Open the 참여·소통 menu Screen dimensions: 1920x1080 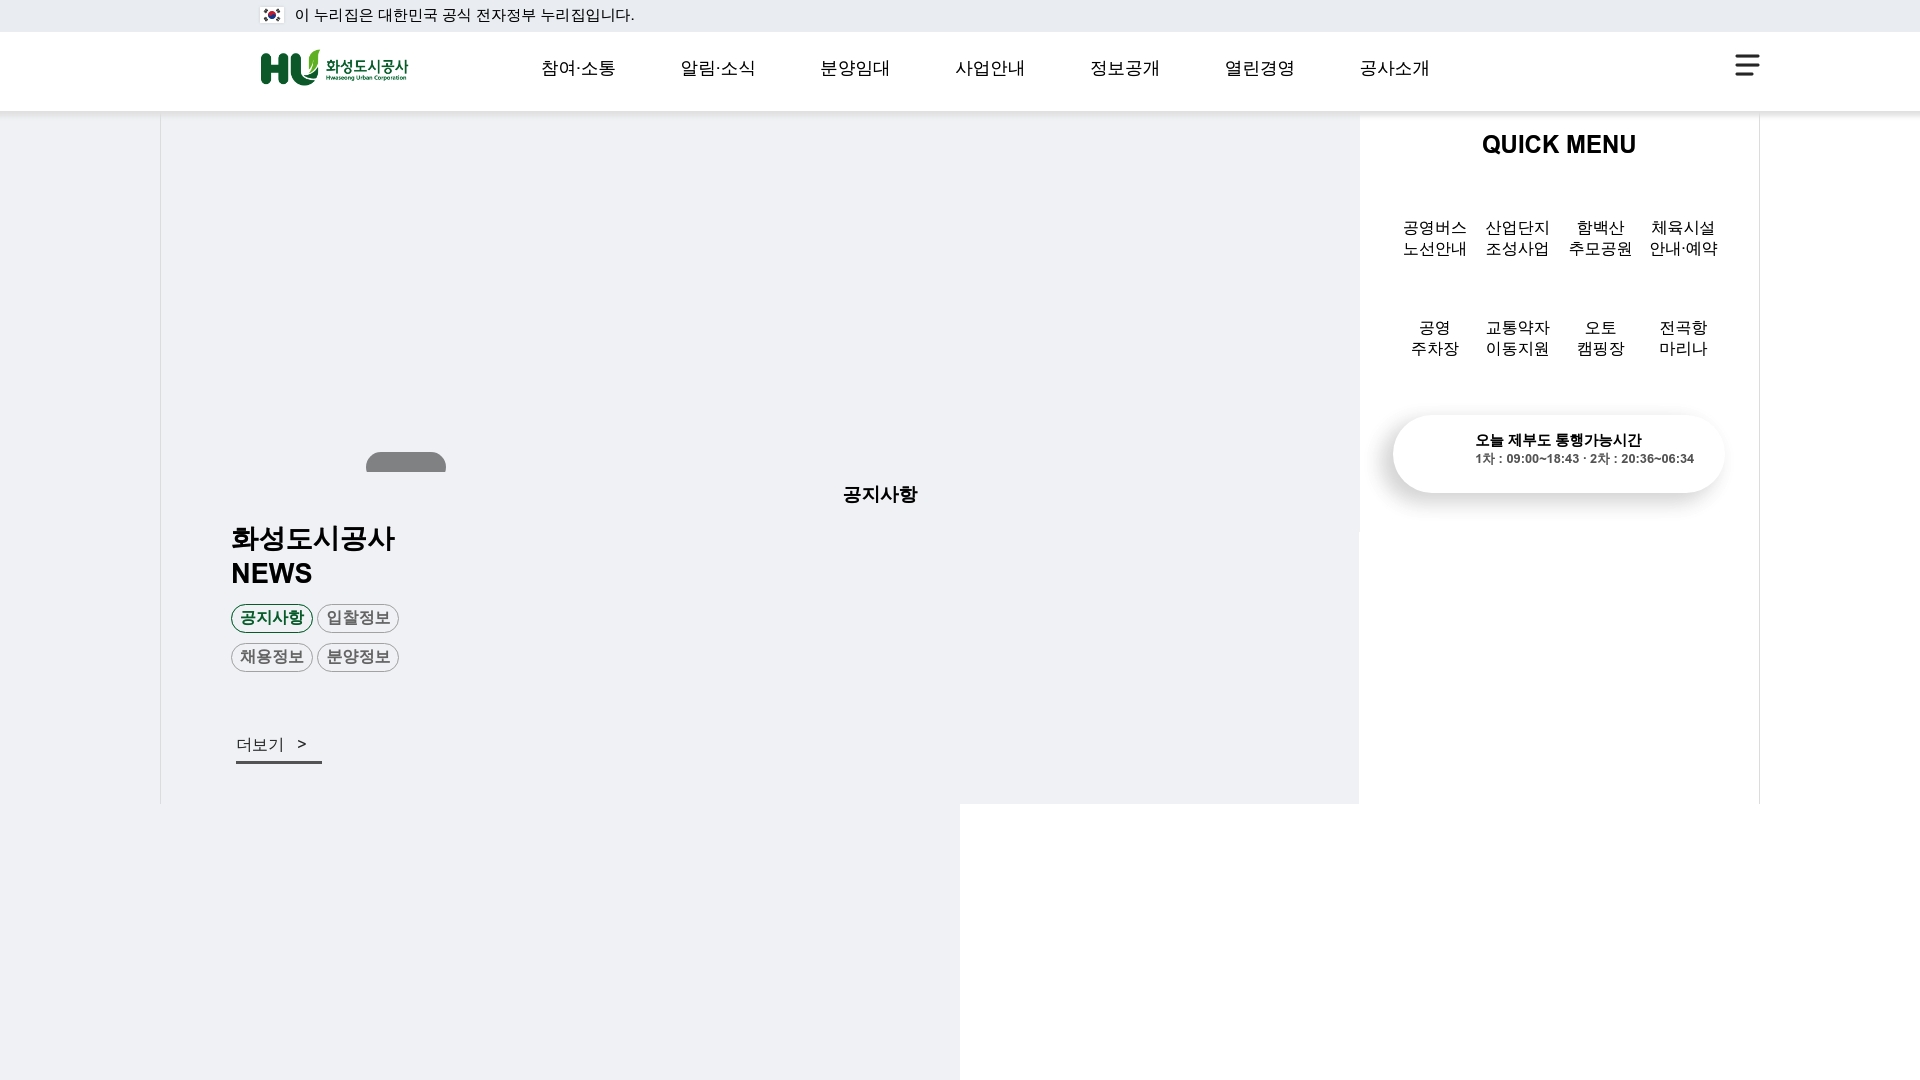tap(578, 69)
